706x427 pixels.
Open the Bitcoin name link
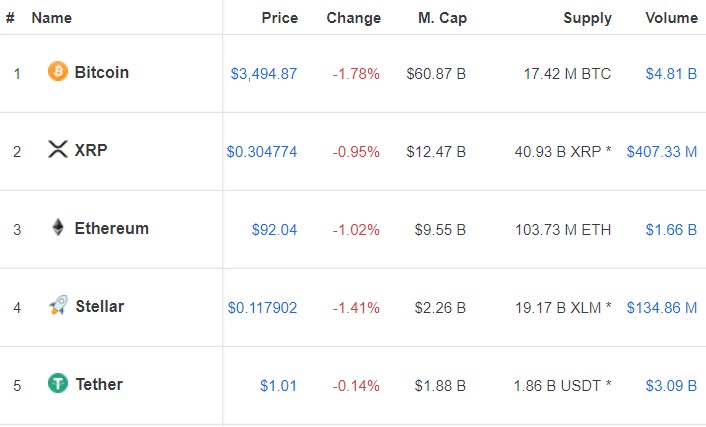[x=102, y=72]
